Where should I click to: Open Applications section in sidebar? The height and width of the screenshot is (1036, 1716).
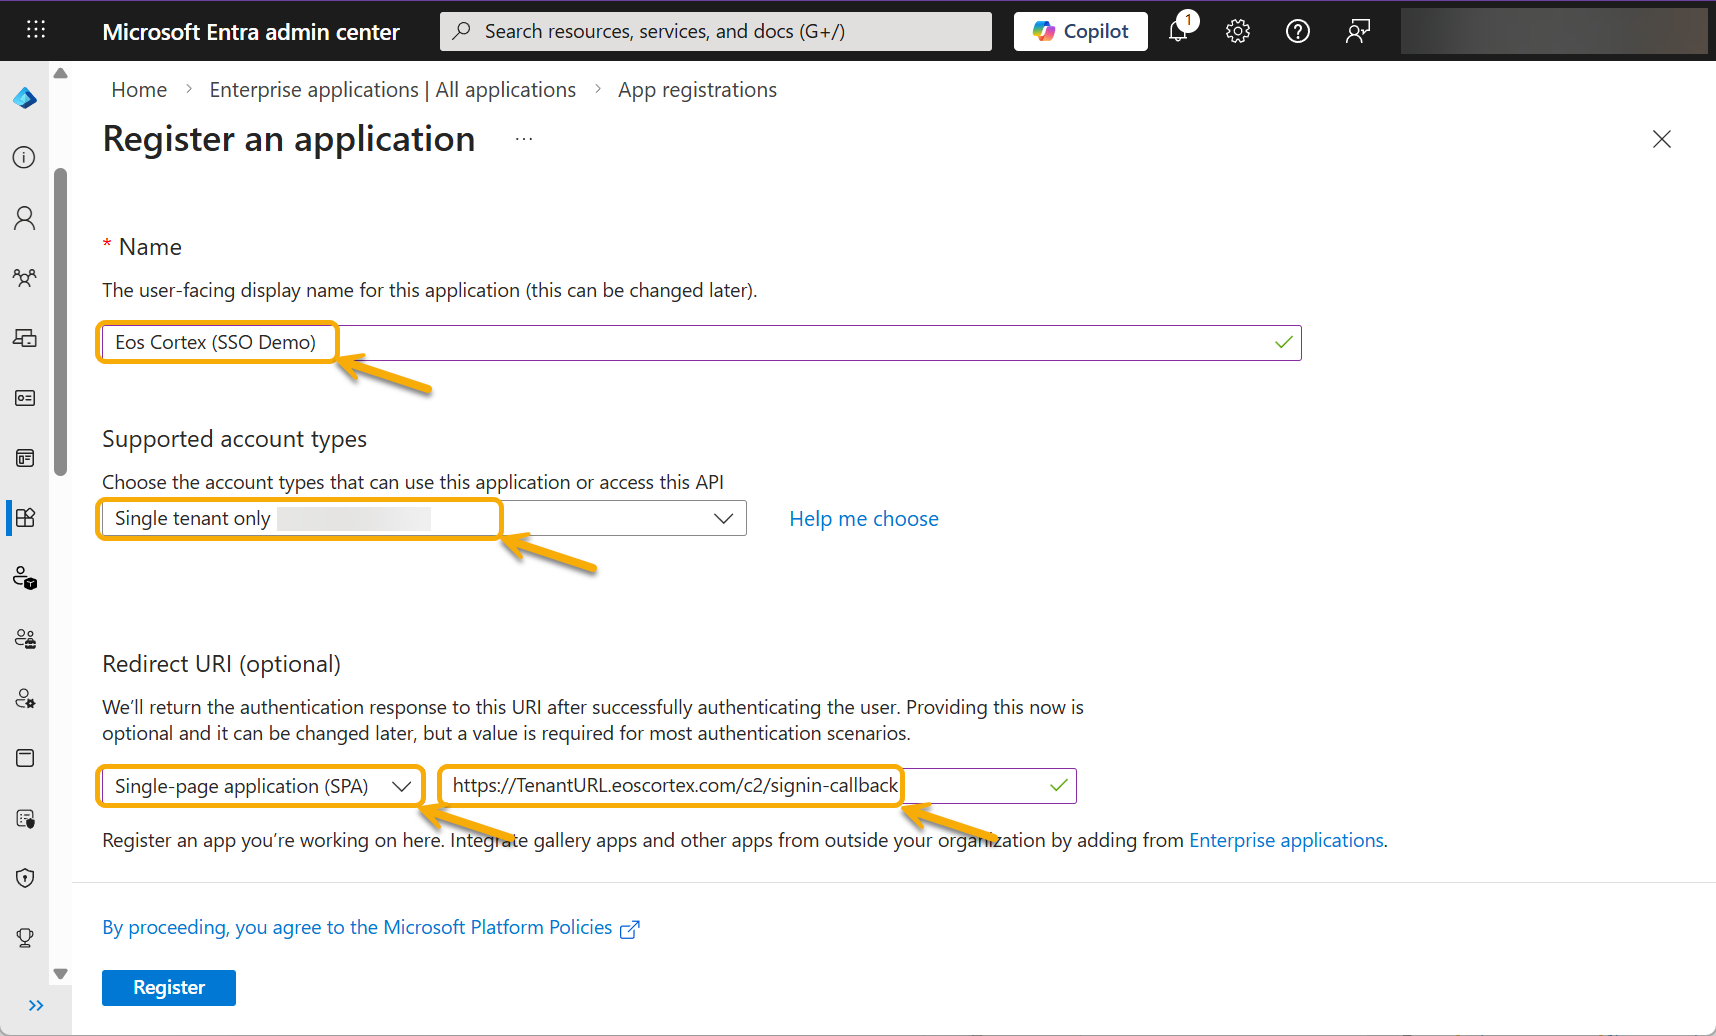pyautogui.click(x=25, y=517)
